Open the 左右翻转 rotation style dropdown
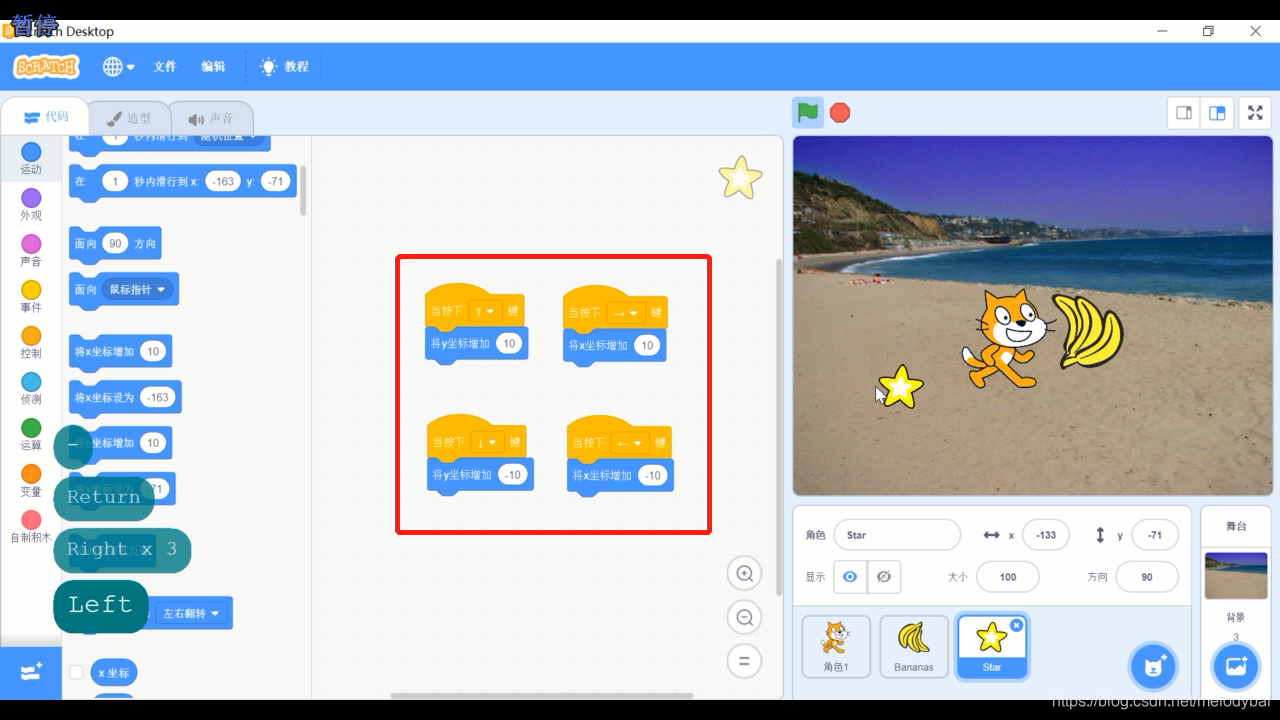The width and height of the screenshot is (1280, 720). pyautogui.click(x=190, y=613)
